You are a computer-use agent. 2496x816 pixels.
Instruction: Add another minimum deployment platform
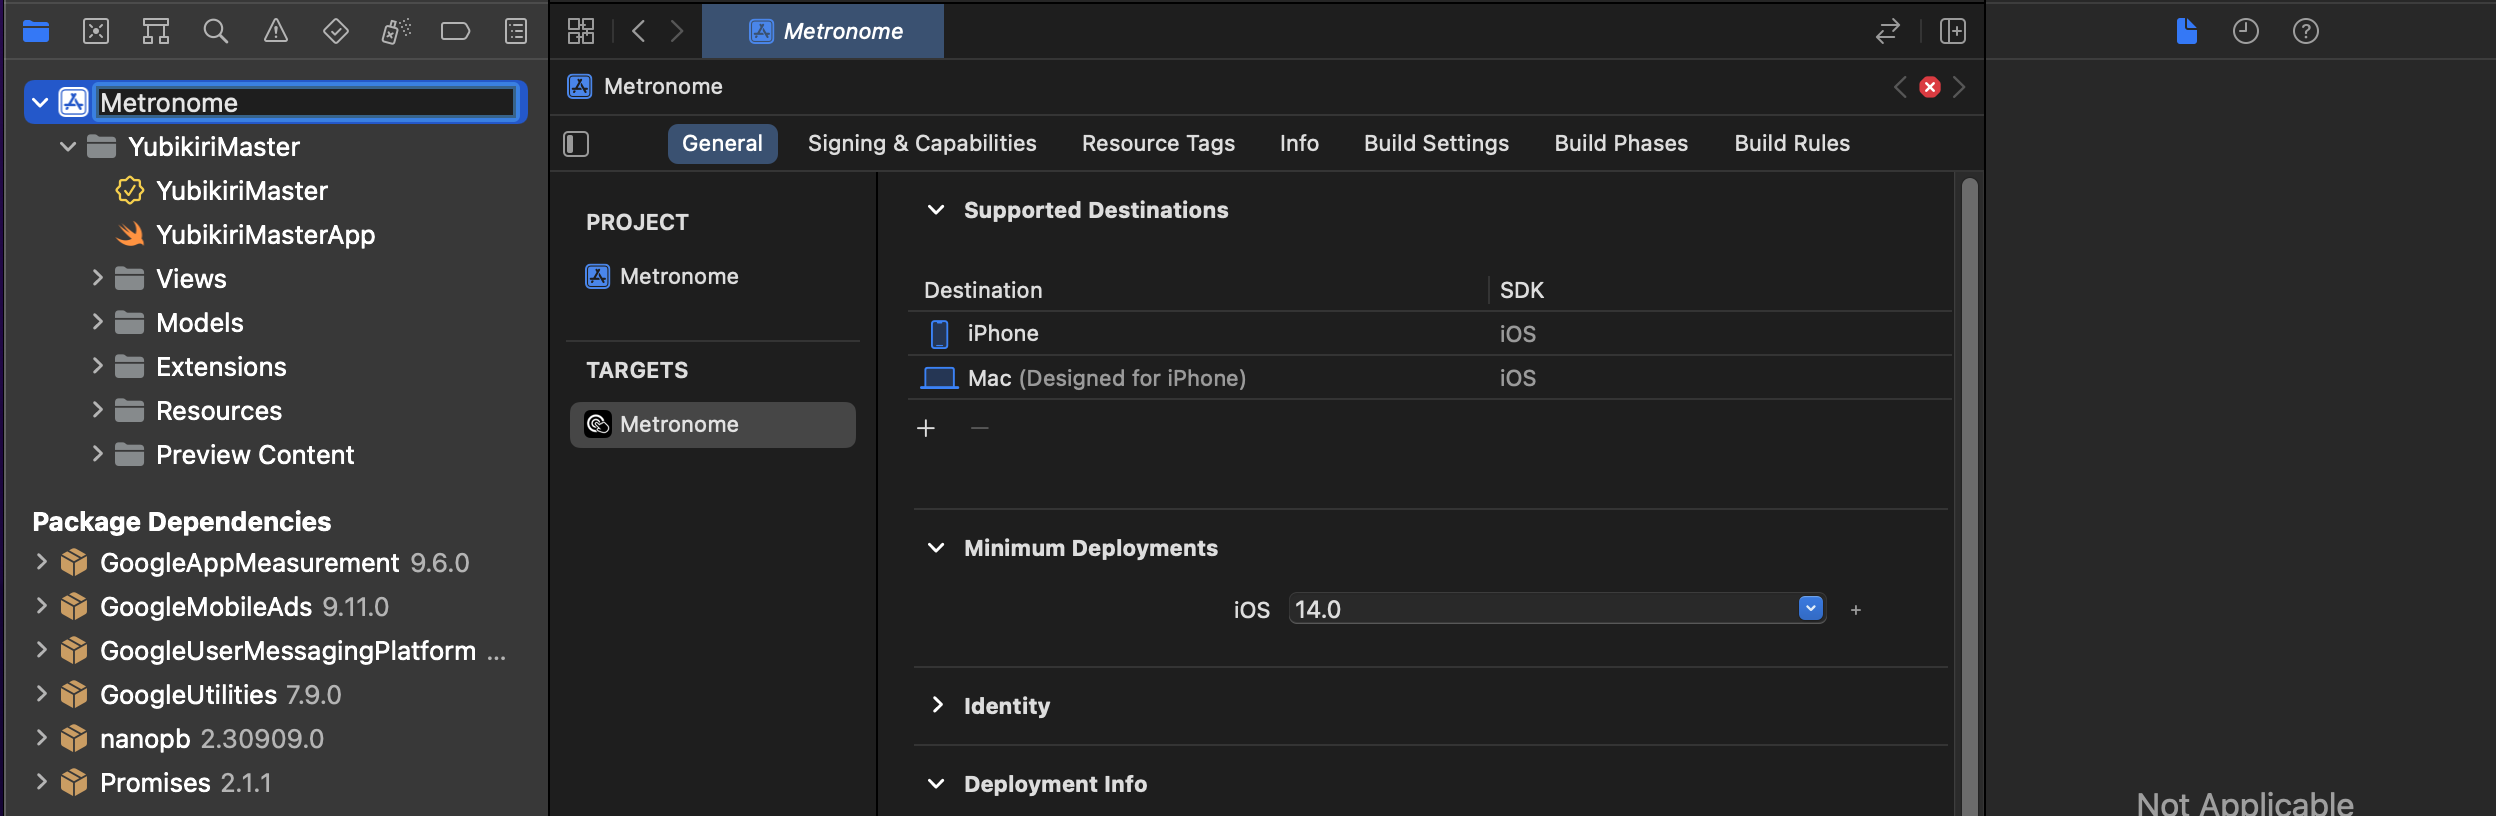(x=1856, y=610)
